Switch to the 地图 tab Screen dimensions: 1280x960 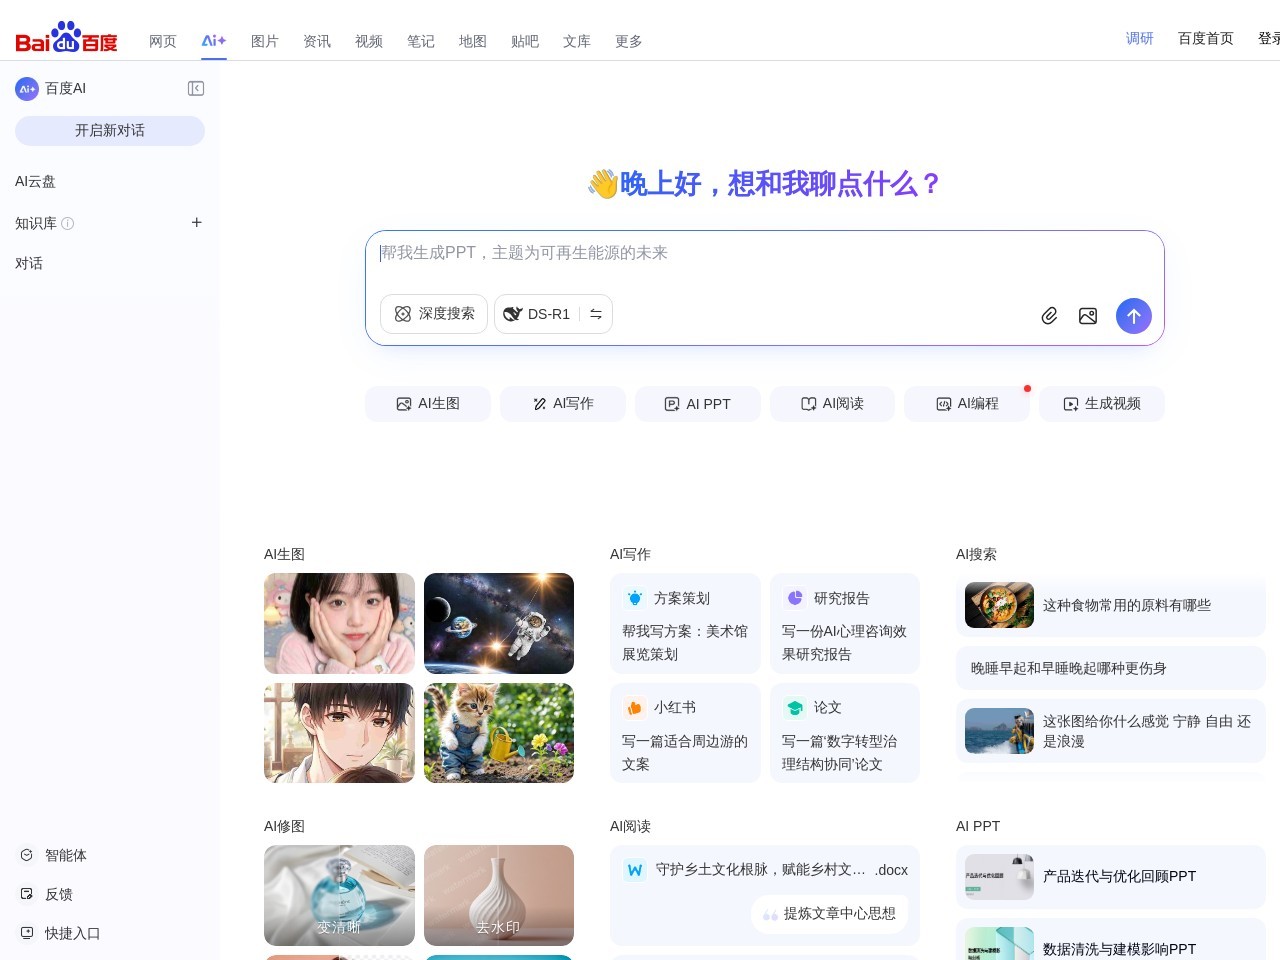pos(472,41)
